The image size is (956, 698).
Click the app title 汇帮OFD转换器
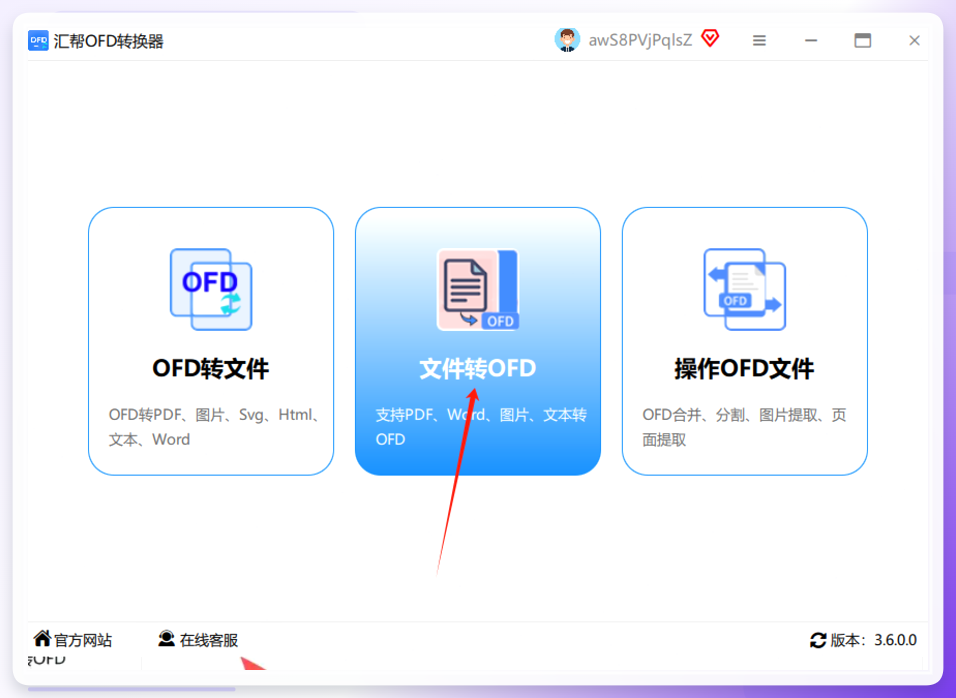pyautogui.click(x=109, y=41)
